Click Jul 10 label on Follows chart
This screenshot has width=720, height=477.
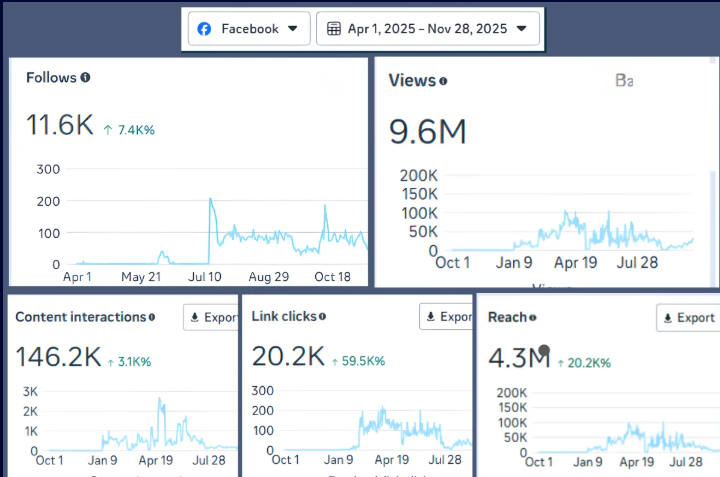(205, 277)
